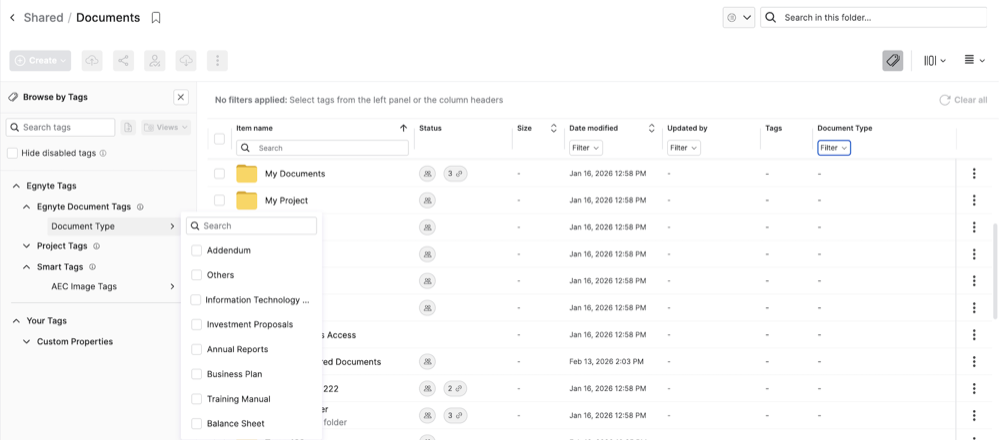Collapse the Your Tags section
The width and height of the screenshot is (999, 440).
tap(16, 321)
